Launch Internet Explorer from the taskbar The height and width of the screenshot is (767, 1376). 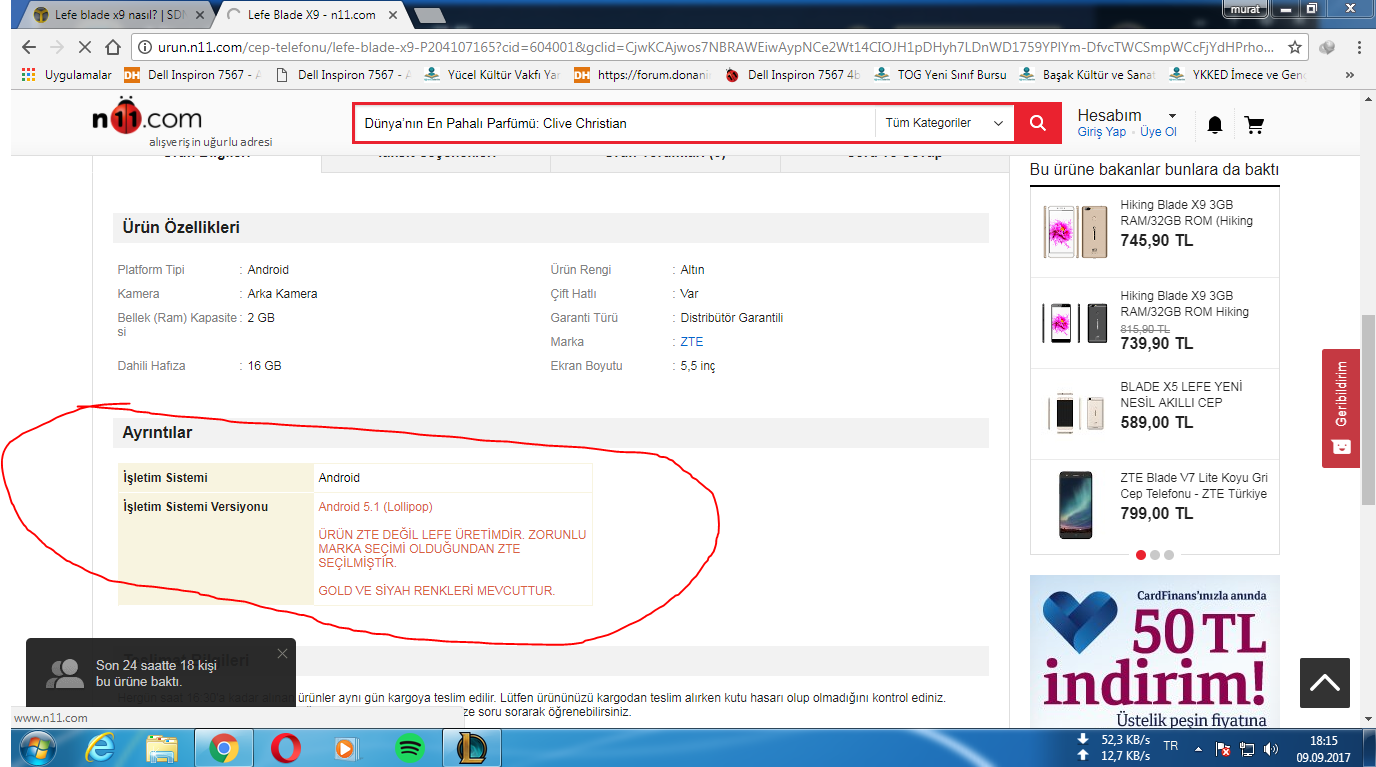pyautogui.click(x=100, y=747)
